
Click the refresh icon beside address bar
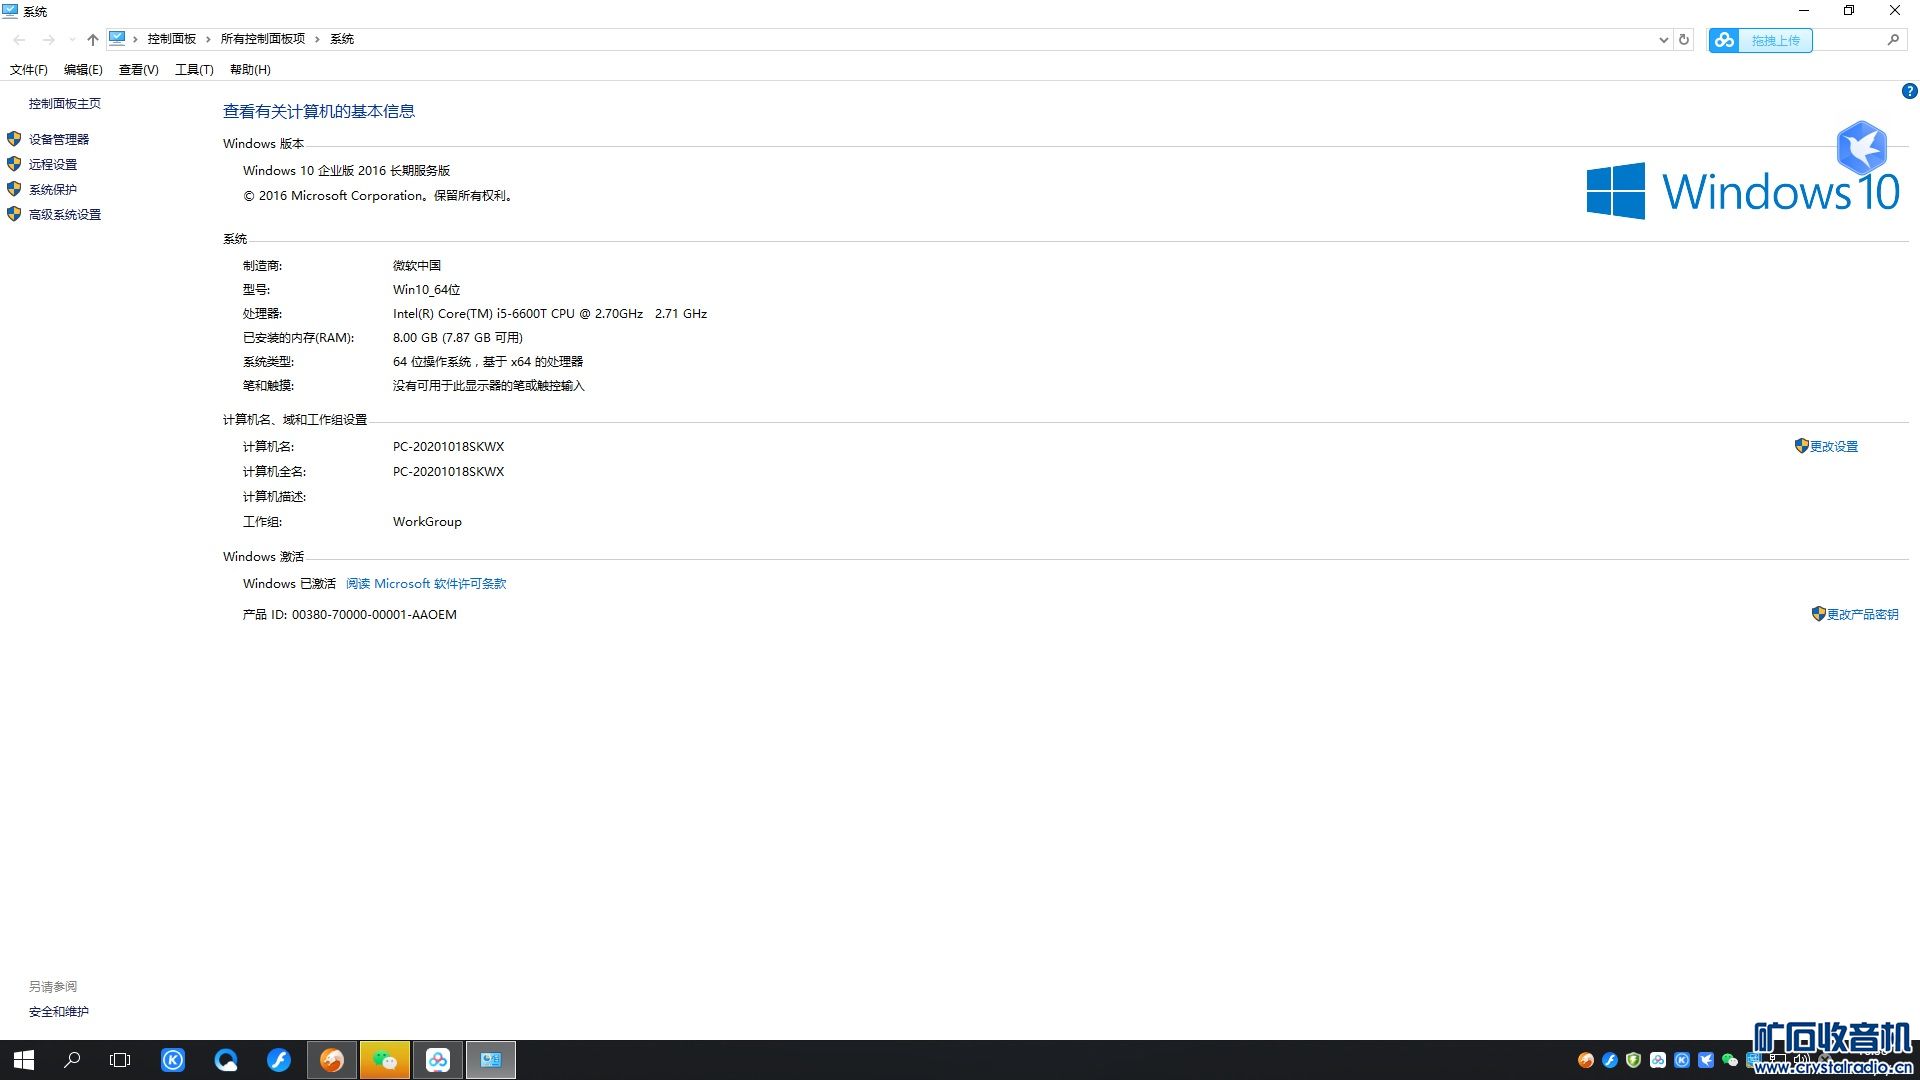[x=1684, y=40]
